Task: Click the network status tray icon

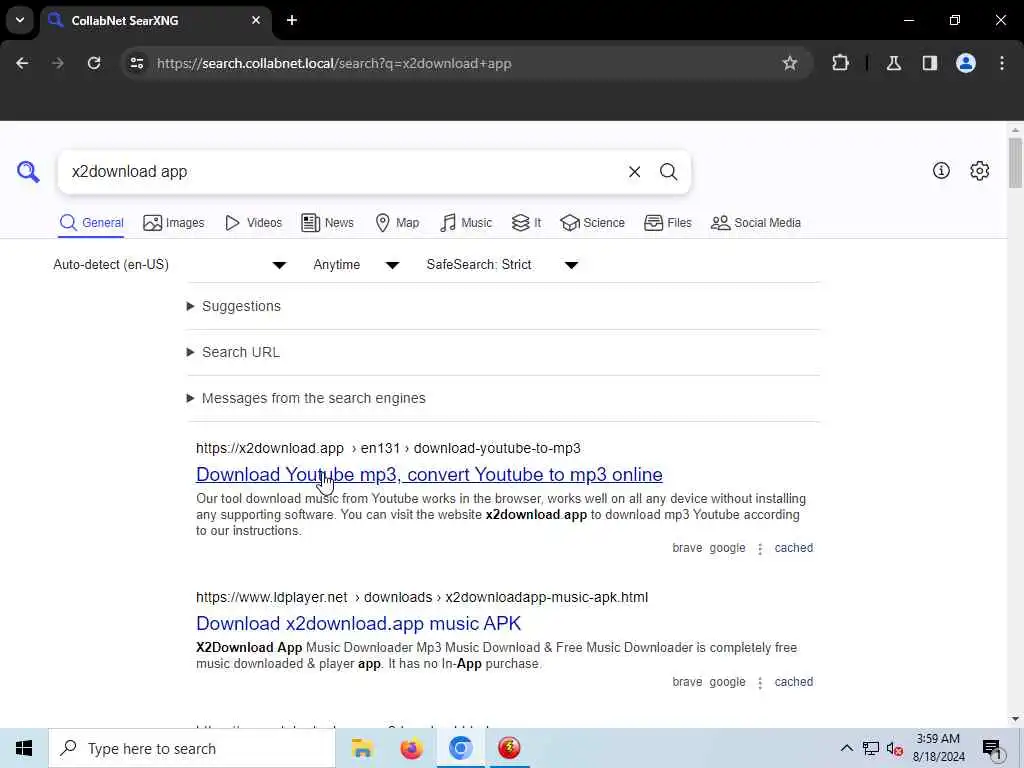Action: (x=871, y=748)
